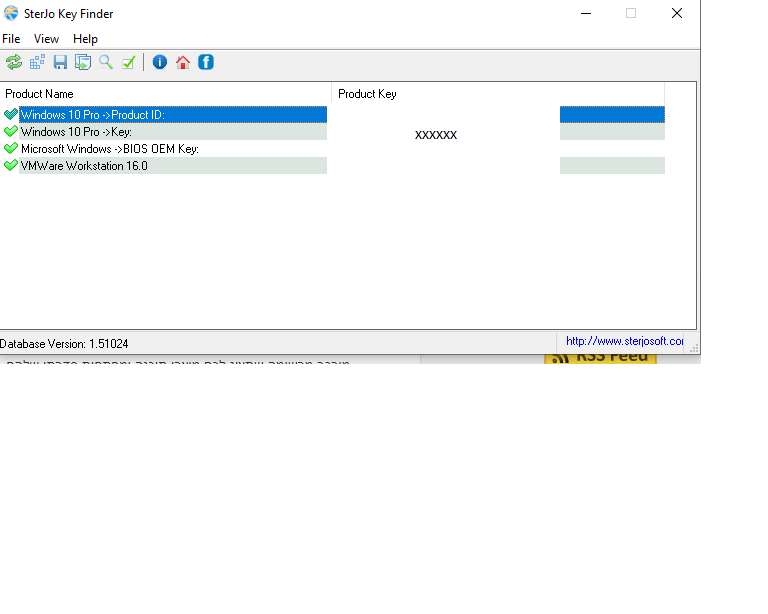Sort by the Product Name column header

(x=166, y=94)
